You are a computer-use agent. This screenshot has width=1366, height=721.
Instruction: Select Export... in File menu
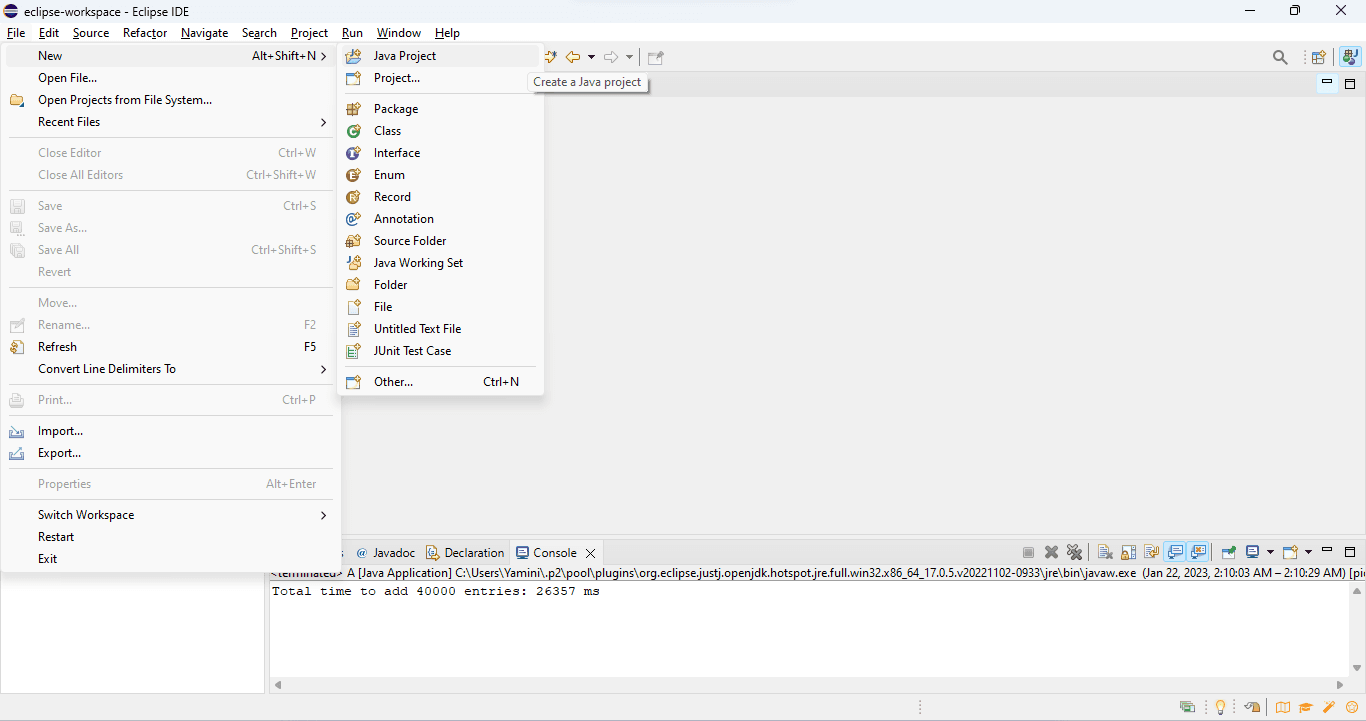(170, 453)
